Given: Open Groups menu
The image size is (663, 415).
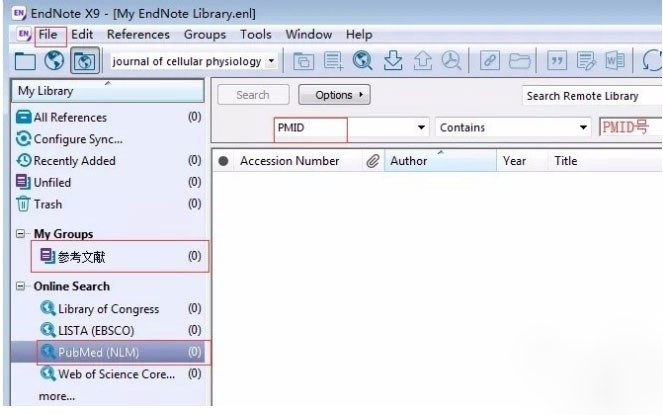Looking at the screenshot, I should pos(205,34).
